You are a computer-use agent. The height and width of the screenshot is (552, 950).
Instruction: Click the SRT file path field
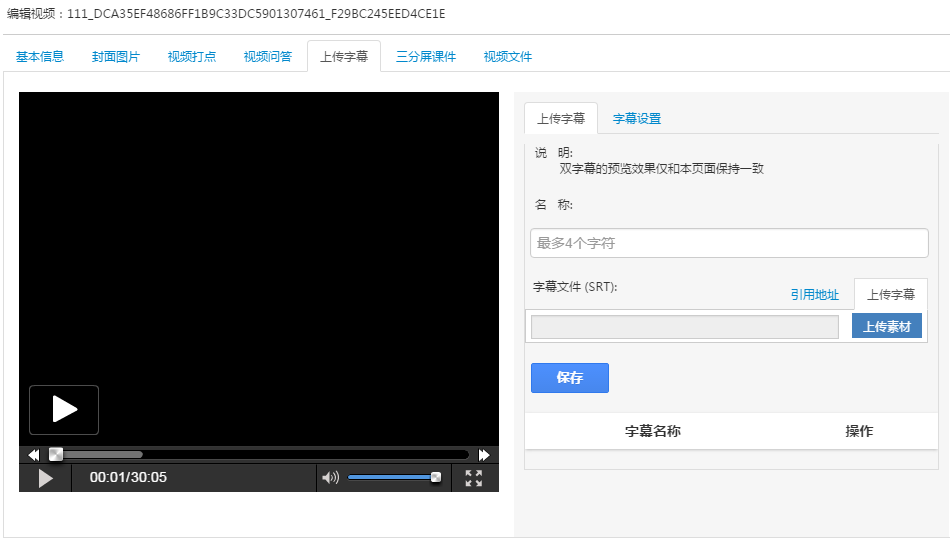coord(685,327)
